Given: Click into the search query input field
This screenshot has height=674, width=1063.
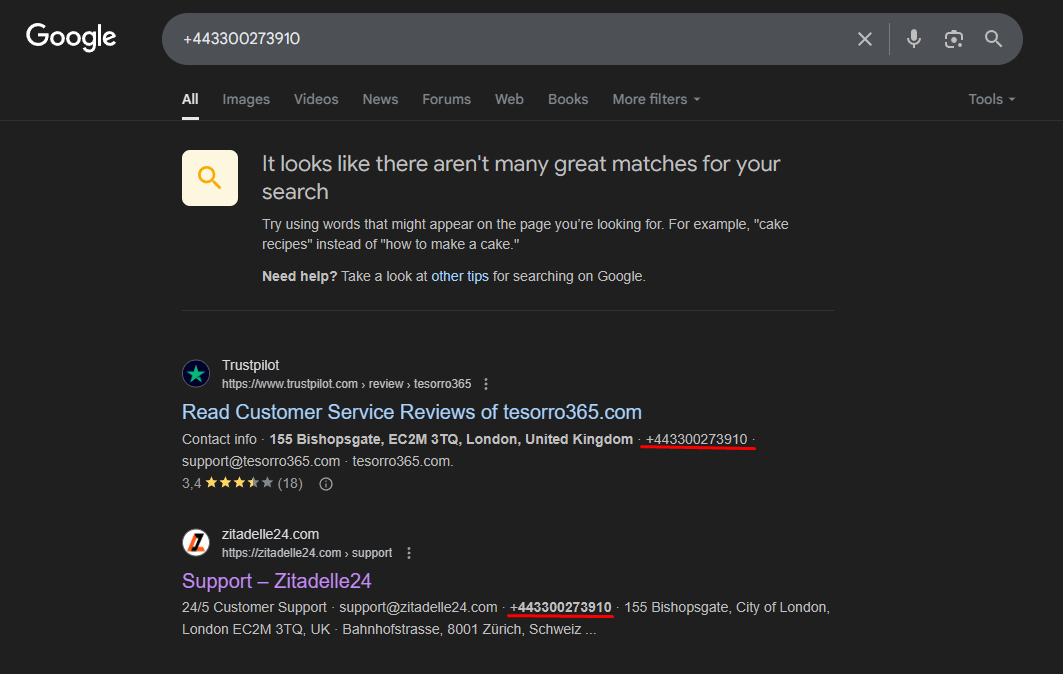Looking at the screenshot, I should tap(500, 39).
